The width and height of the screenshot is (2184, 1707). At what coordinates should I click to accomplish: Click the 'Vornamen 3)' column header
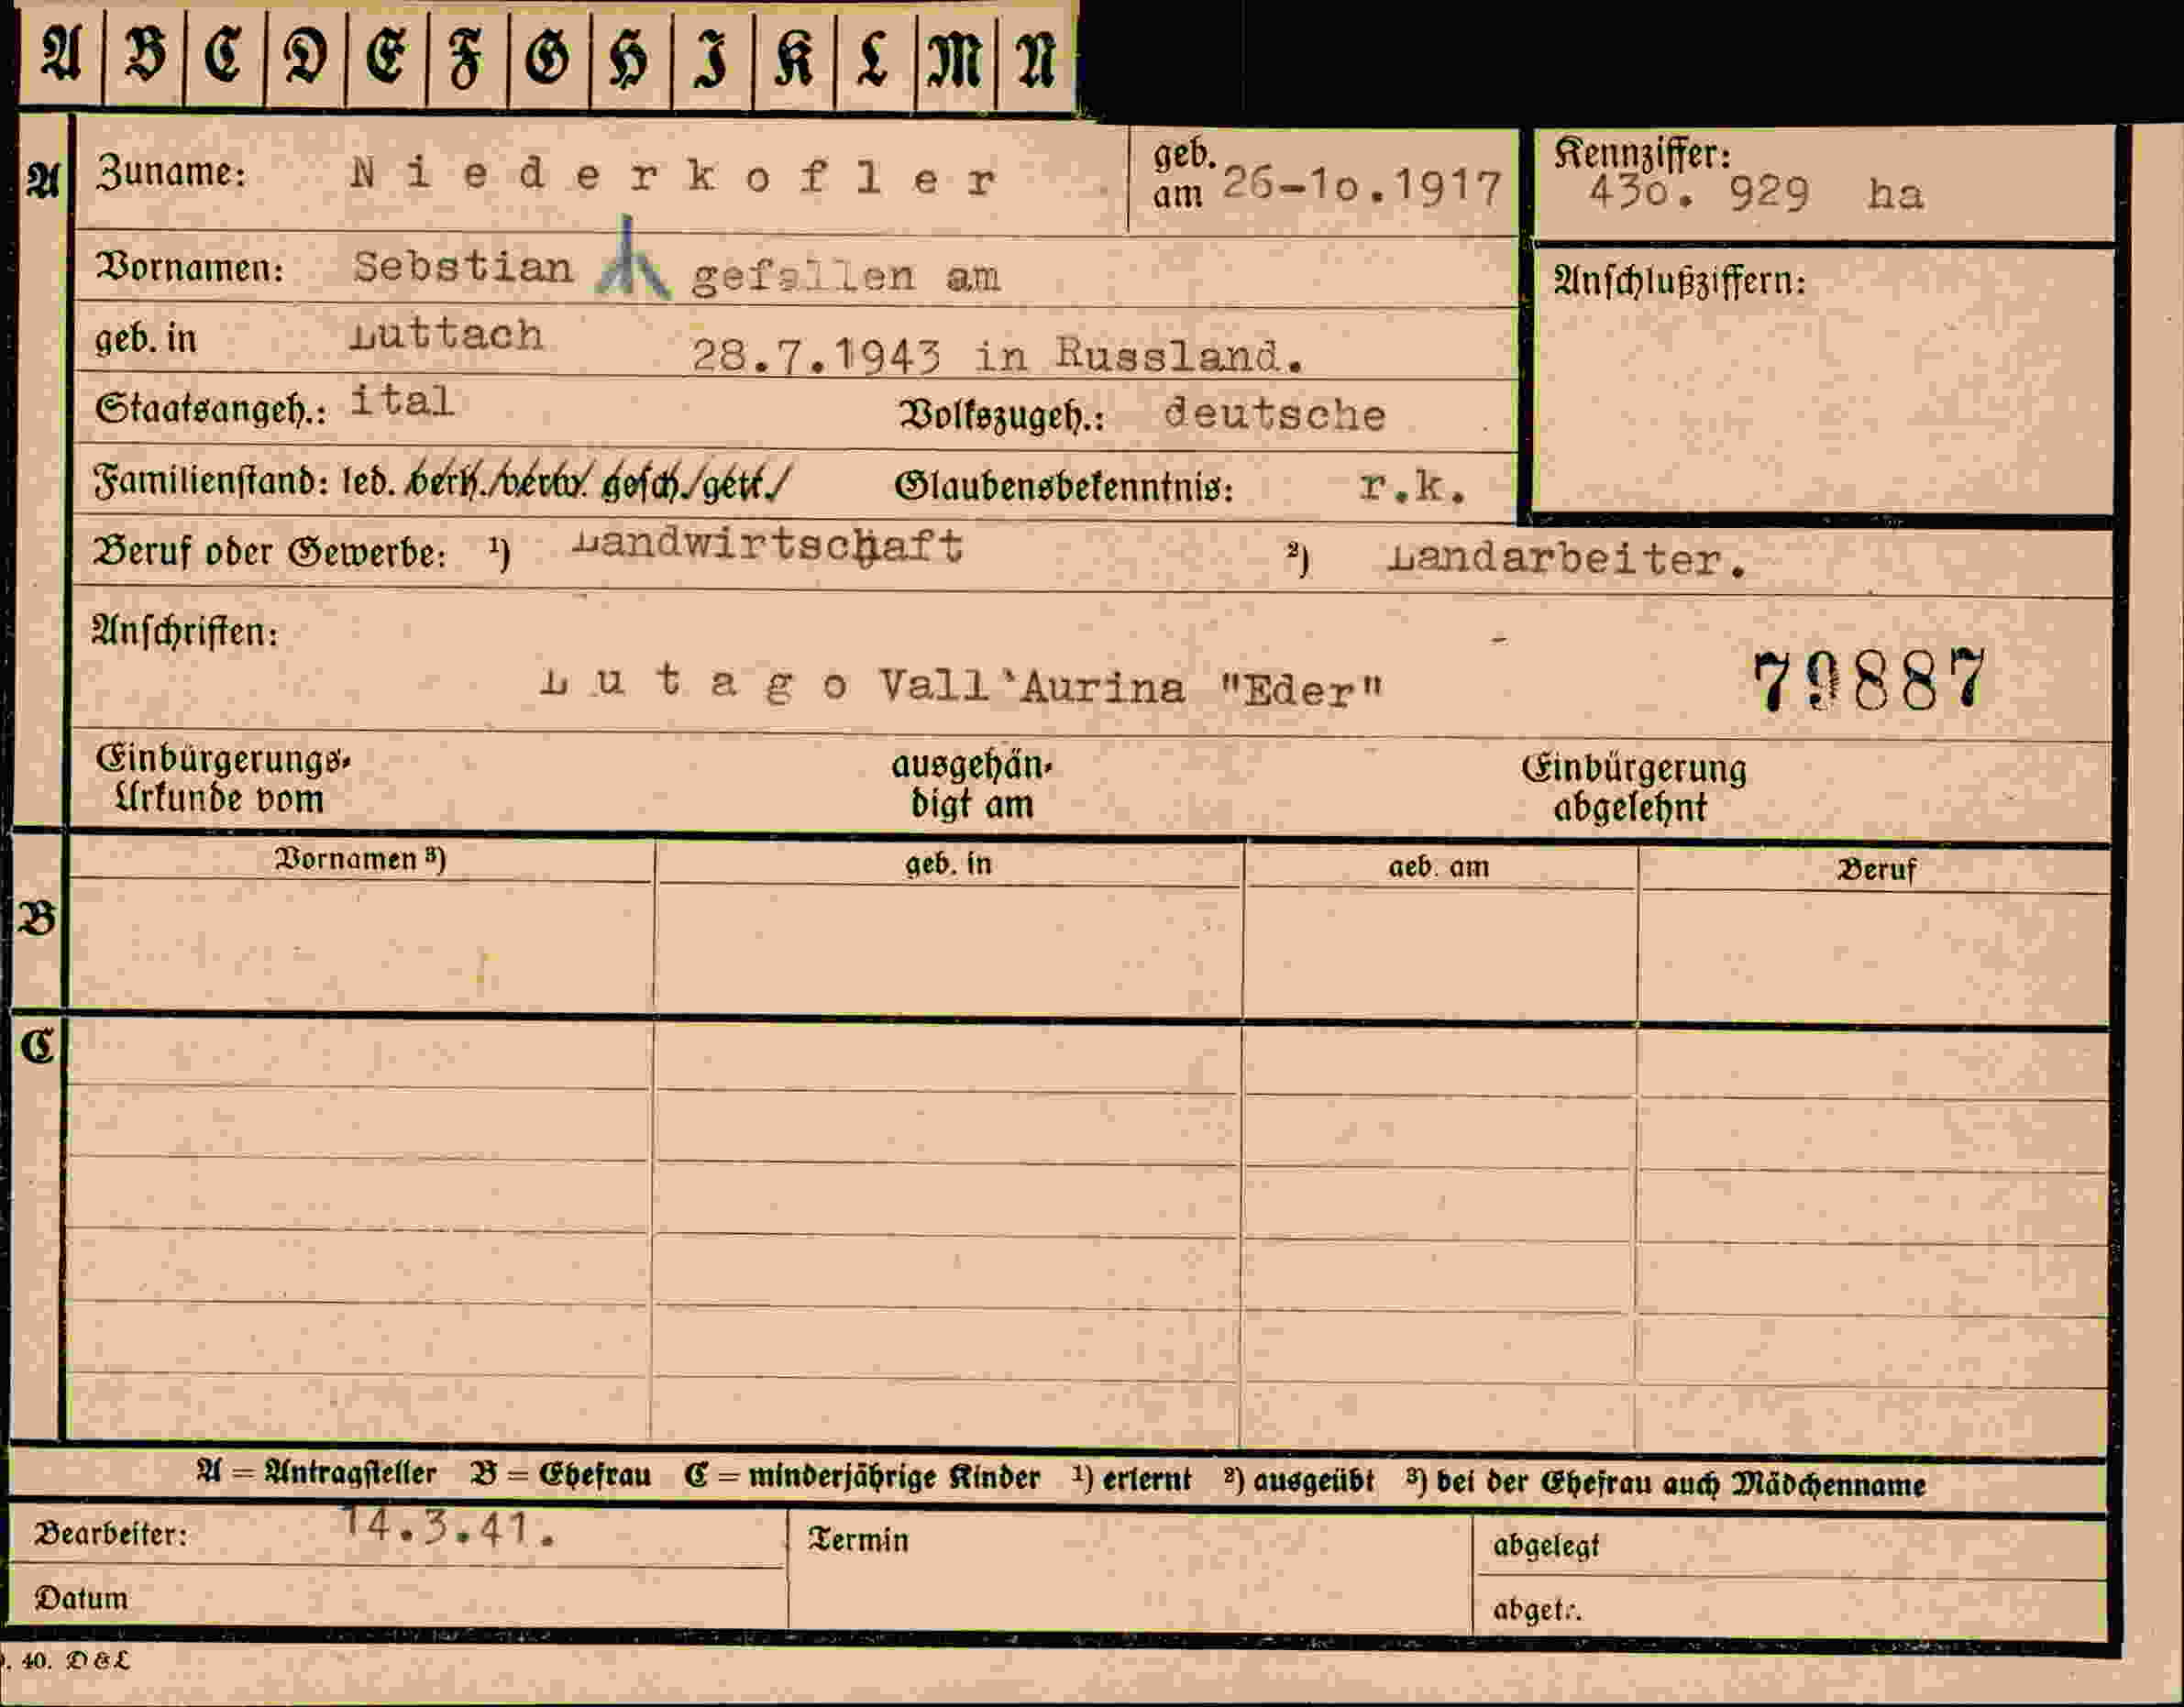361,858
